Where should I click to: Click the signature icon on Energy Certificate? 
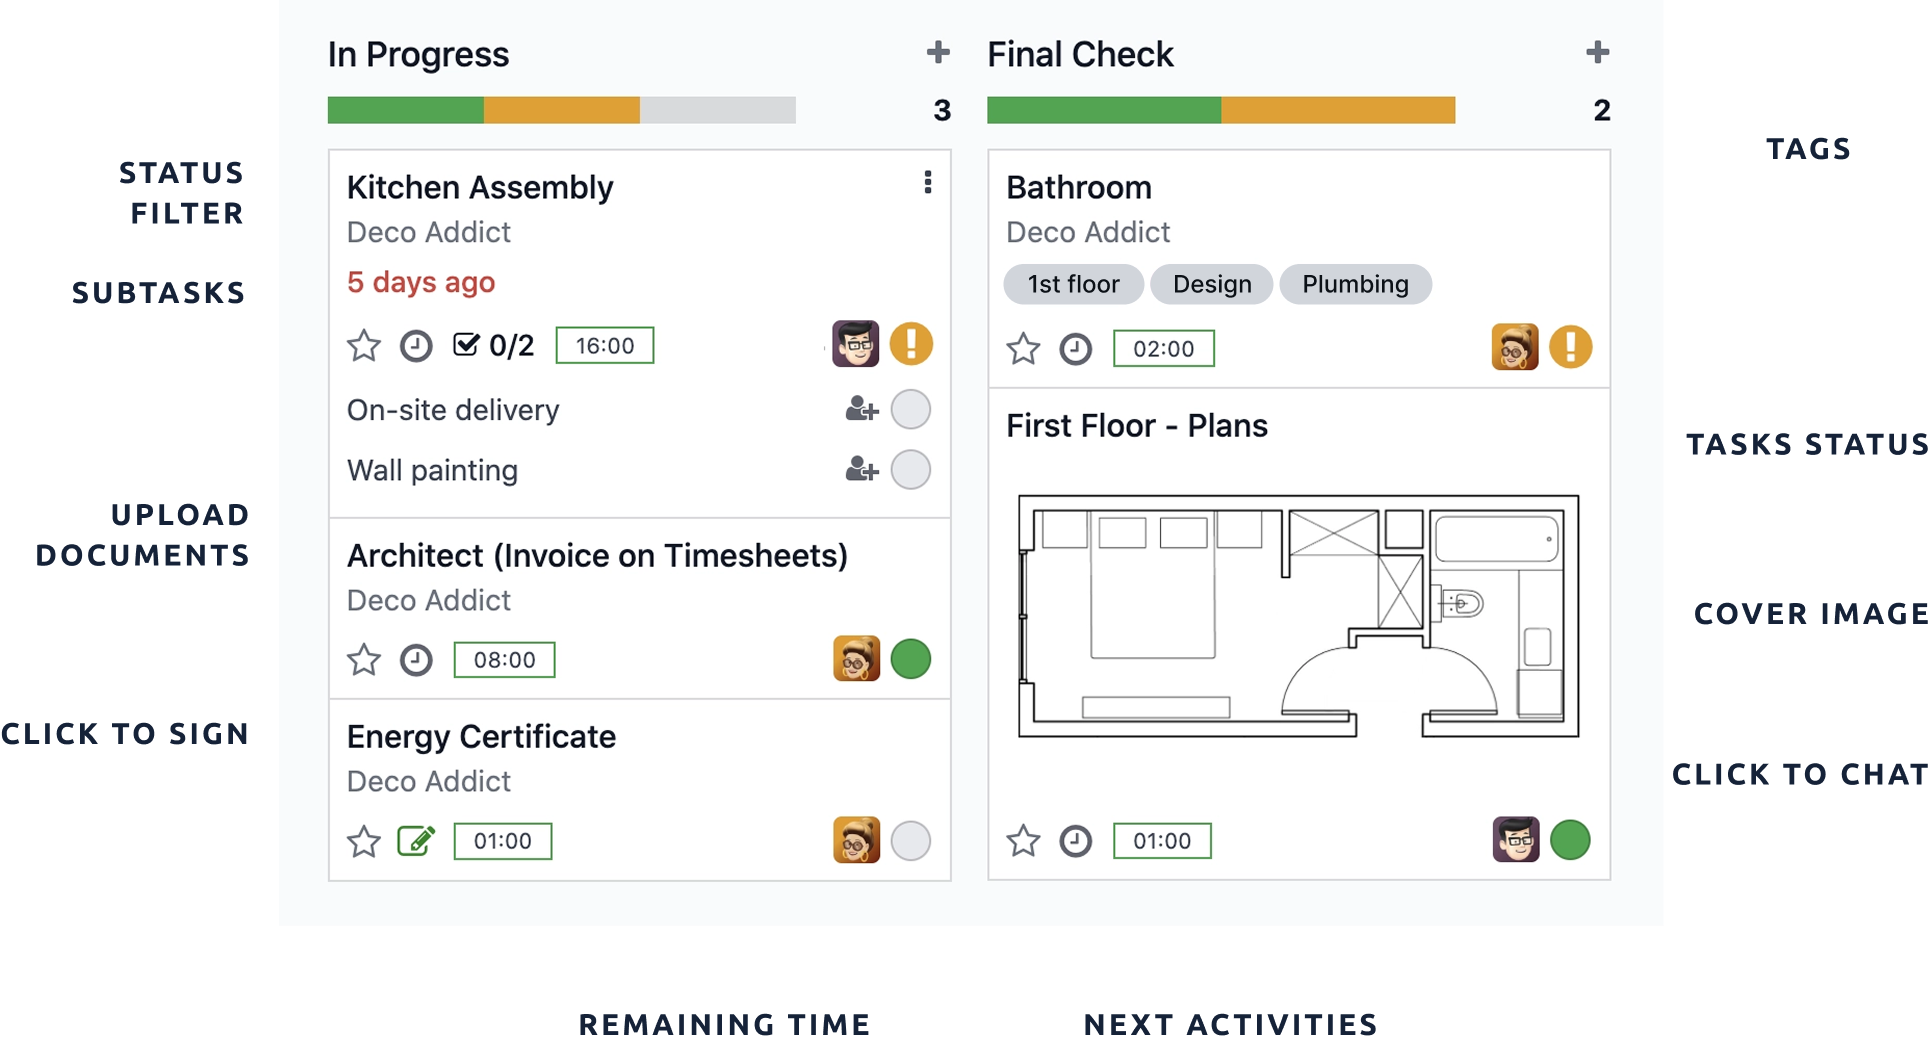pos(416,841)
